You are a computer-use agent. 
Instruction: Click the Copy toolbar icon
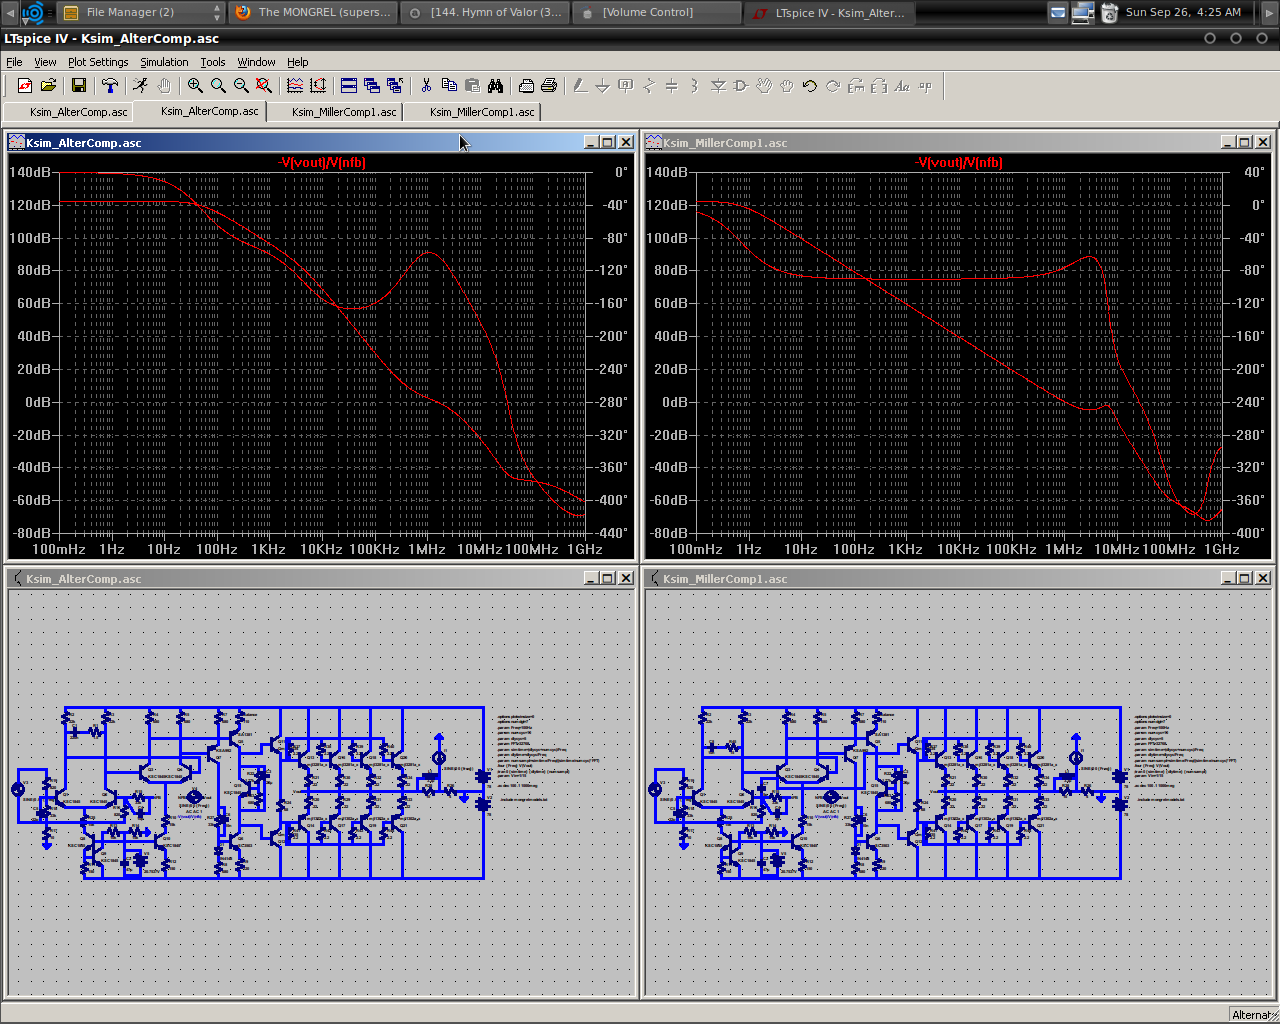pyautogui.click(x=449, y=86)
